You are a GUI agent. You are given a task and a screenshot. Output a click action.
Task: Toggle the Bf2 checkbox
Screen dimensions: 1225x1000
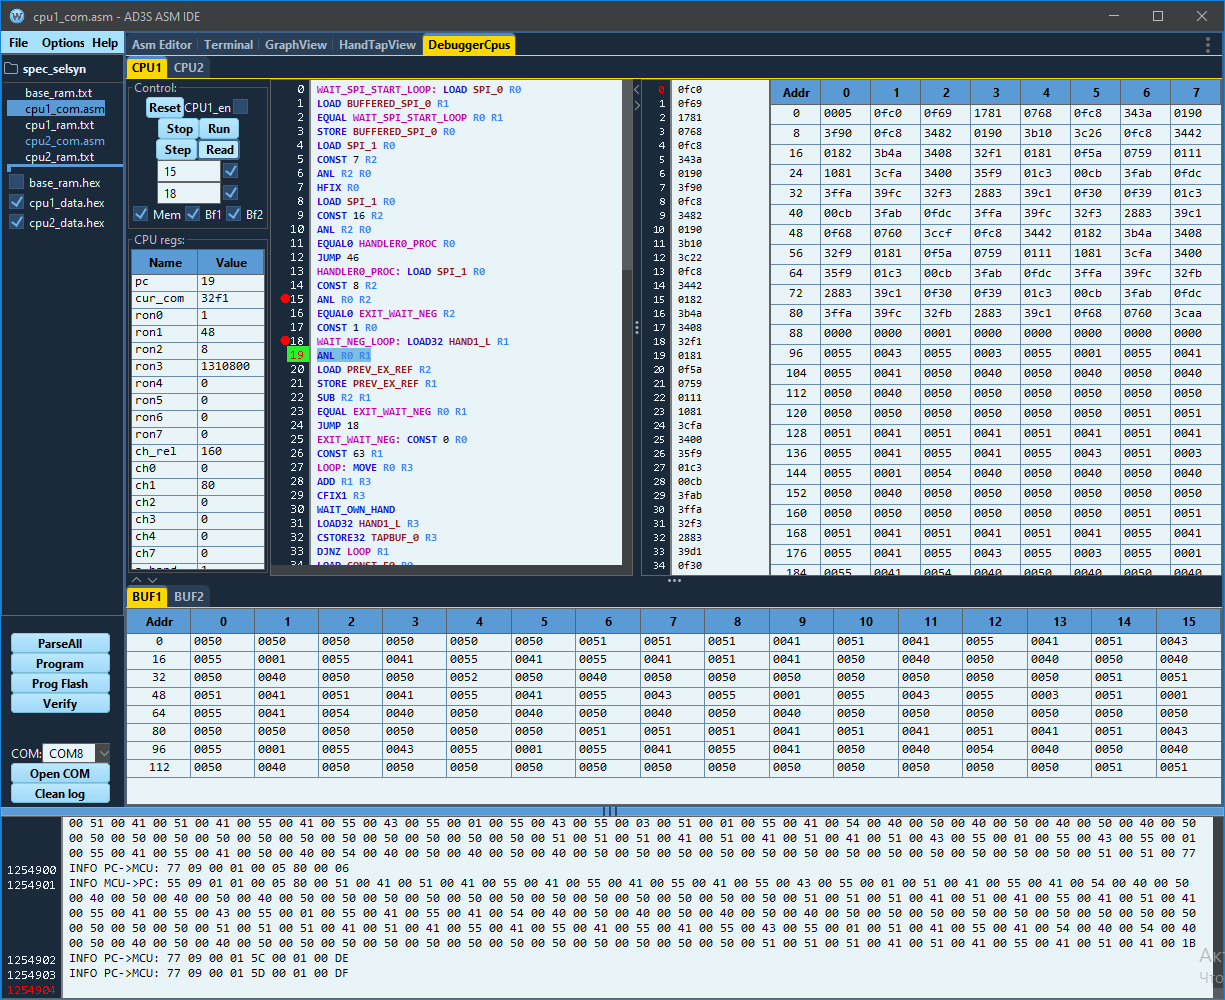tap(234, 214)
